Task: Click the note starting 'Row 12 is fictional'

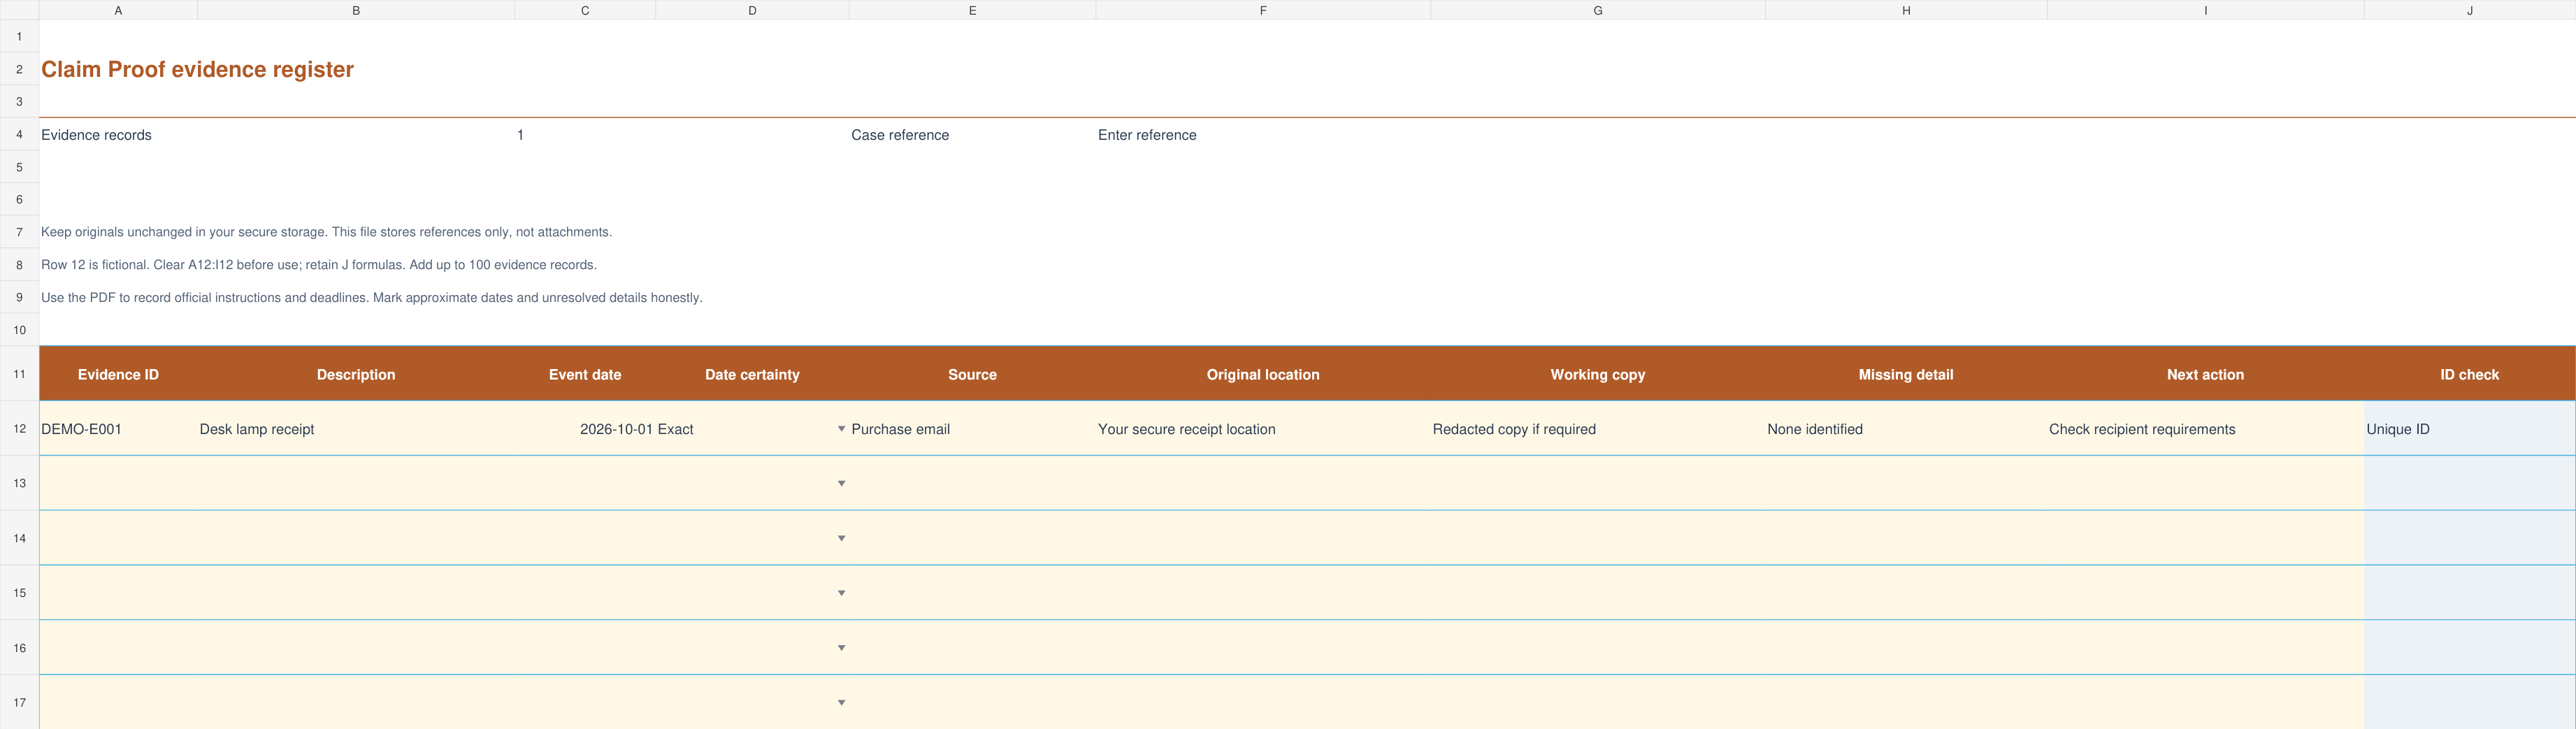Action: pyautogui.click(x=318, y=265)
